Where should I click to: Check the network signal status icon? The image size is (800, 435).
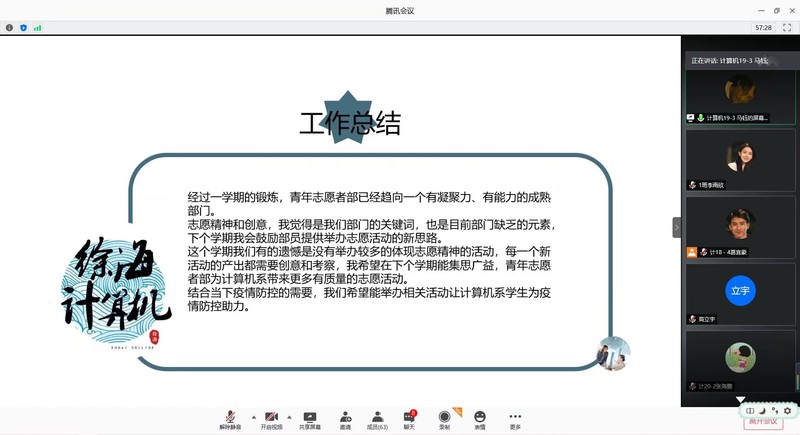pos(38,28)
